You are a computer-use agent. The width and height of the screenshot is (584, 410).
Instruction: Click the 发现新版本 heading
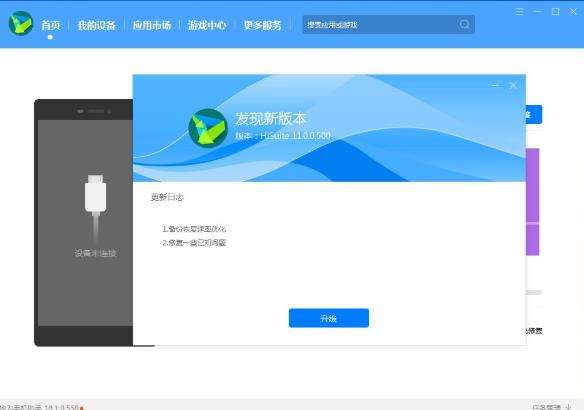[270, 118]
